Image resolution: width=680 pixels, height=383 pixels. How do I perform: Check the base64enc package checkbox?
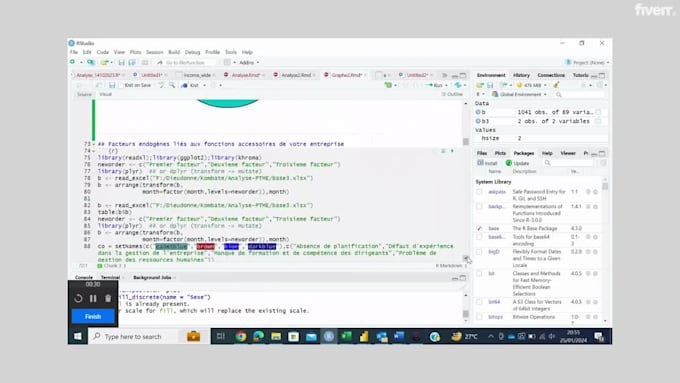pyautogui.click(x=479, y=237)
